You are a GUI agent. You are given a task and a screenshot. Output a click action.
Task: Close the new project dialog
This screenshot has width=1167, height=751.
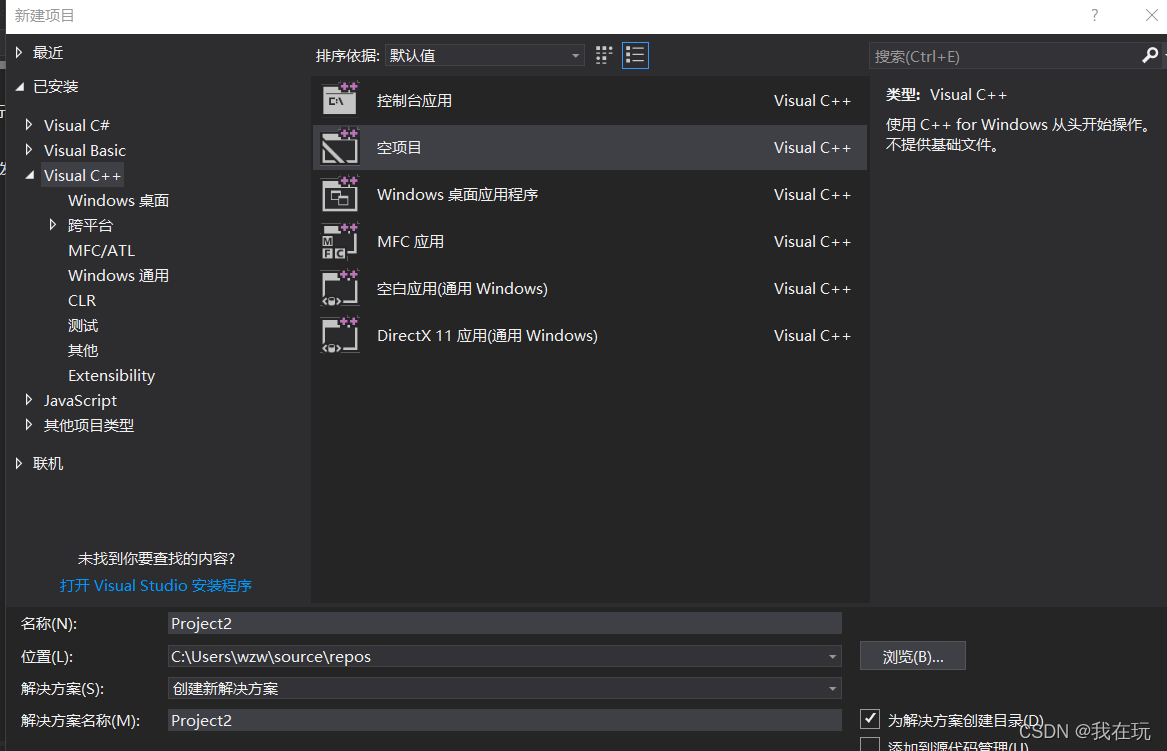coord(1151,15)
